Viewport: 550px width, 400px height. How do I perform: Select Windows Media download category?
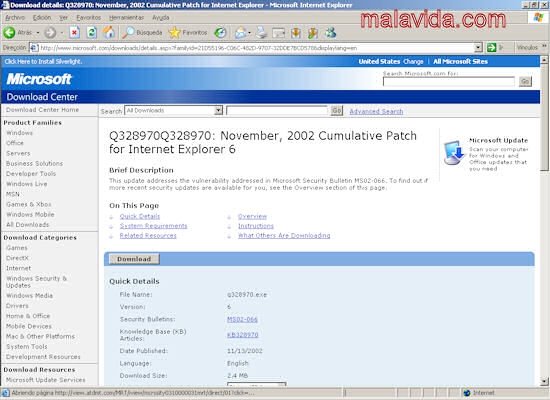coord(29,295)
